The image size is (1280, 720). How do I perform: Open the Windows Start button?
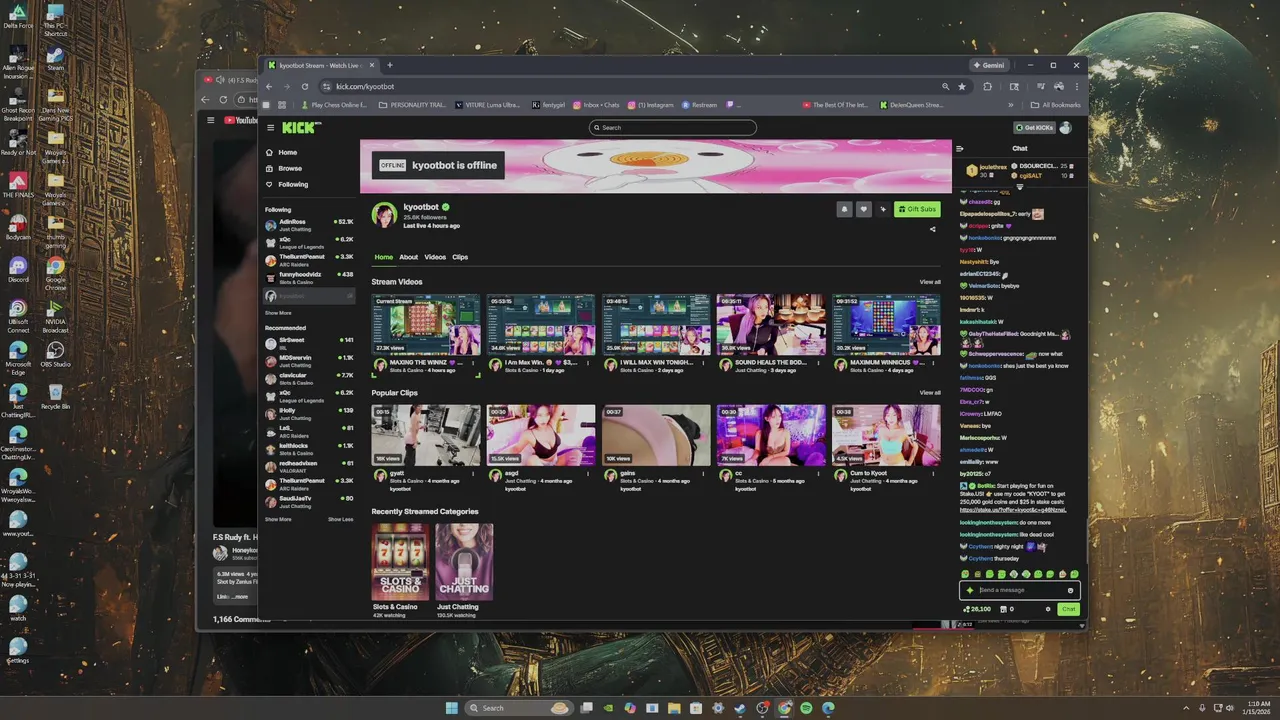(451, 708)
